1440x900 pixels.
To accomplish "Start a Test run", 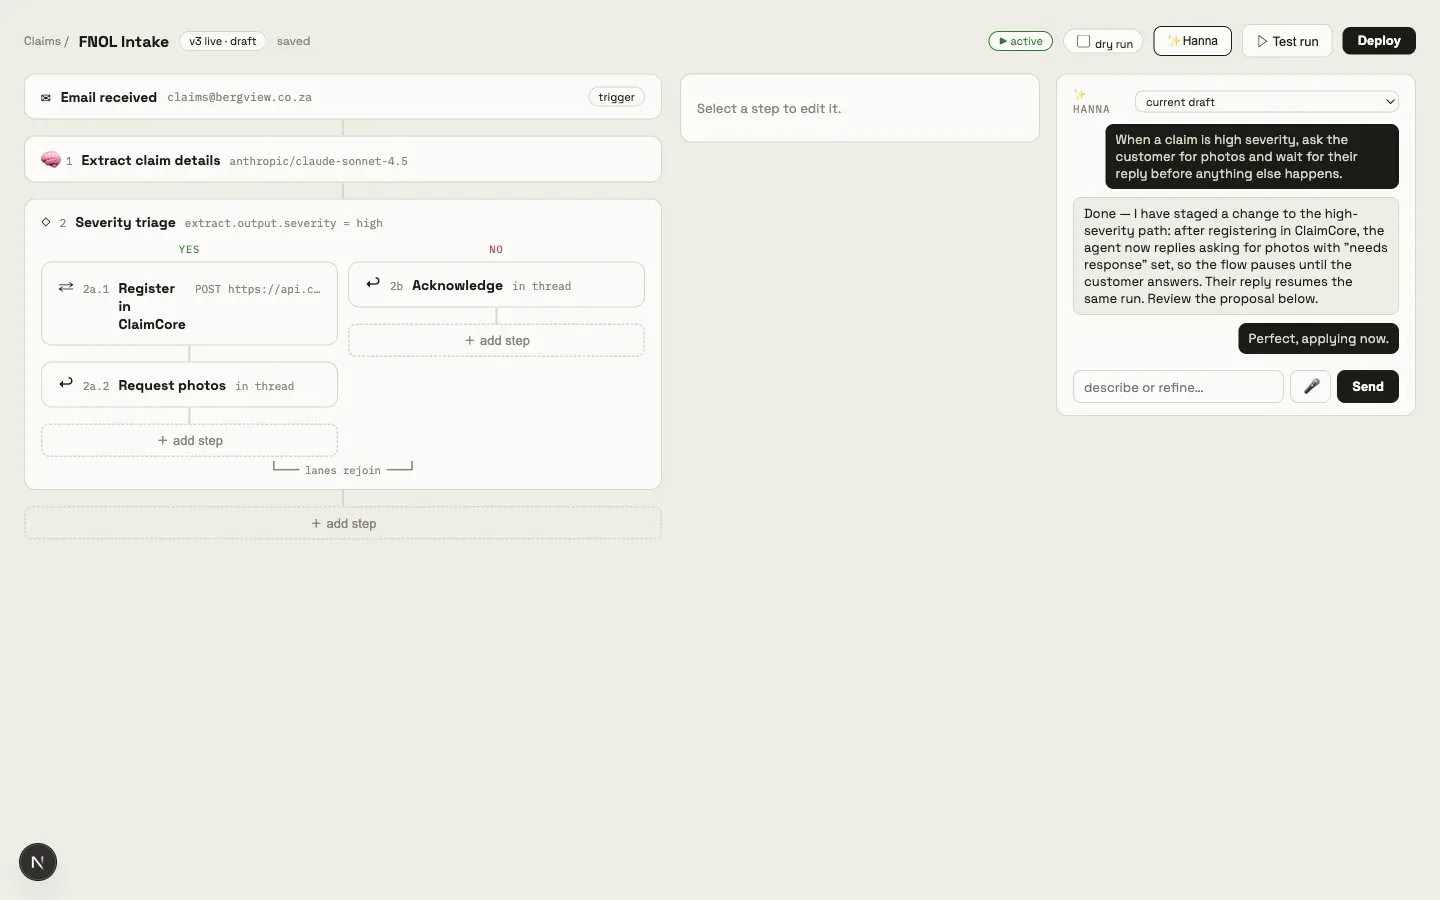I will click(1287, 41).
